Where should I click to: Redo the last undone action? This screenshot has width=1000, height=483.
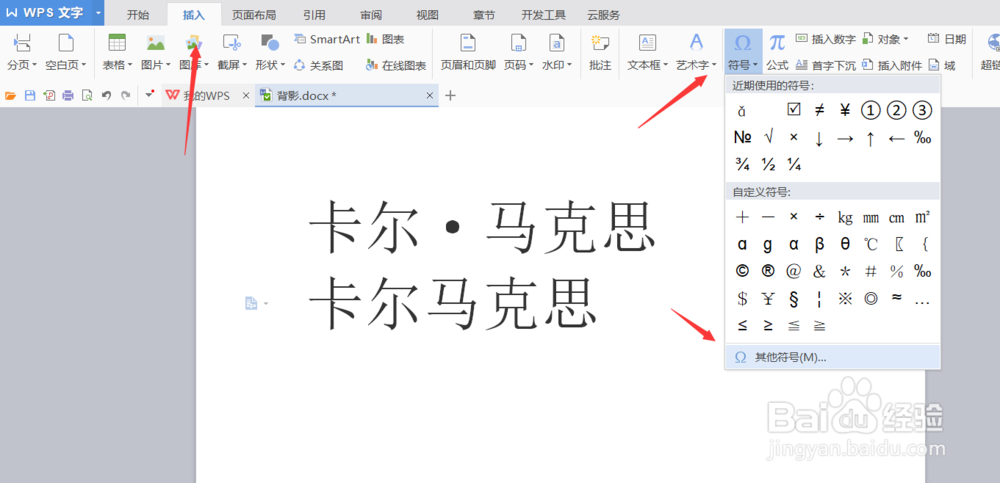coord(125,96)
